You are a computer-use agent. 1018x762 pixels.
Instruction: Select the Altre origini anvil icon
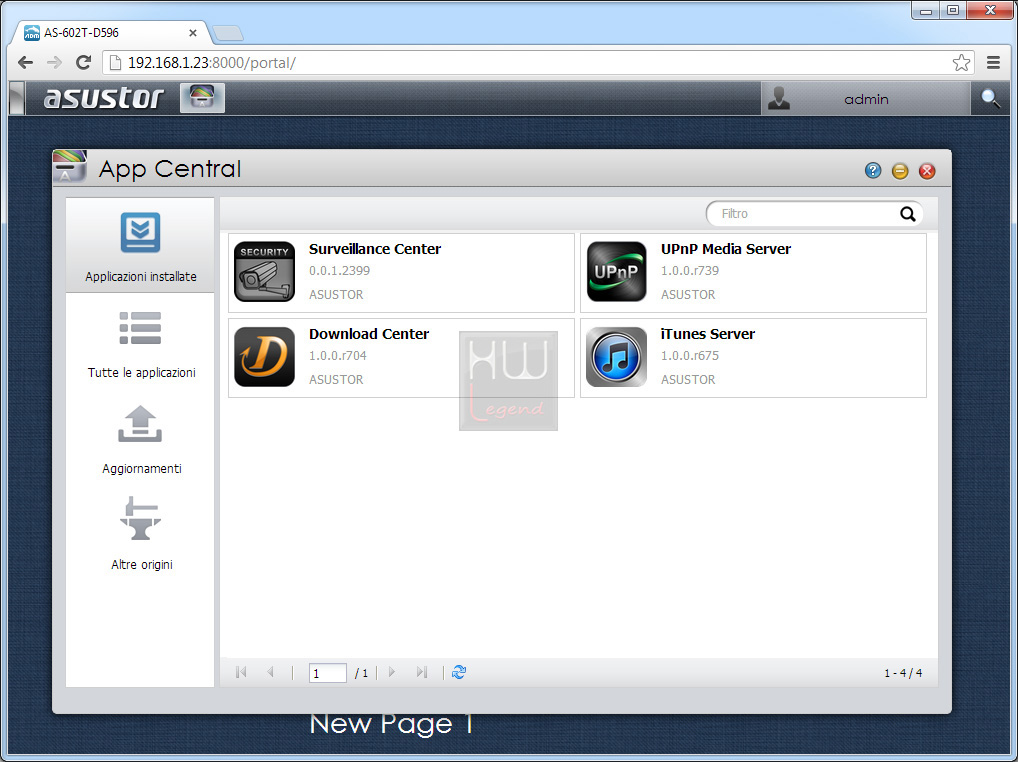coord(140,519)
